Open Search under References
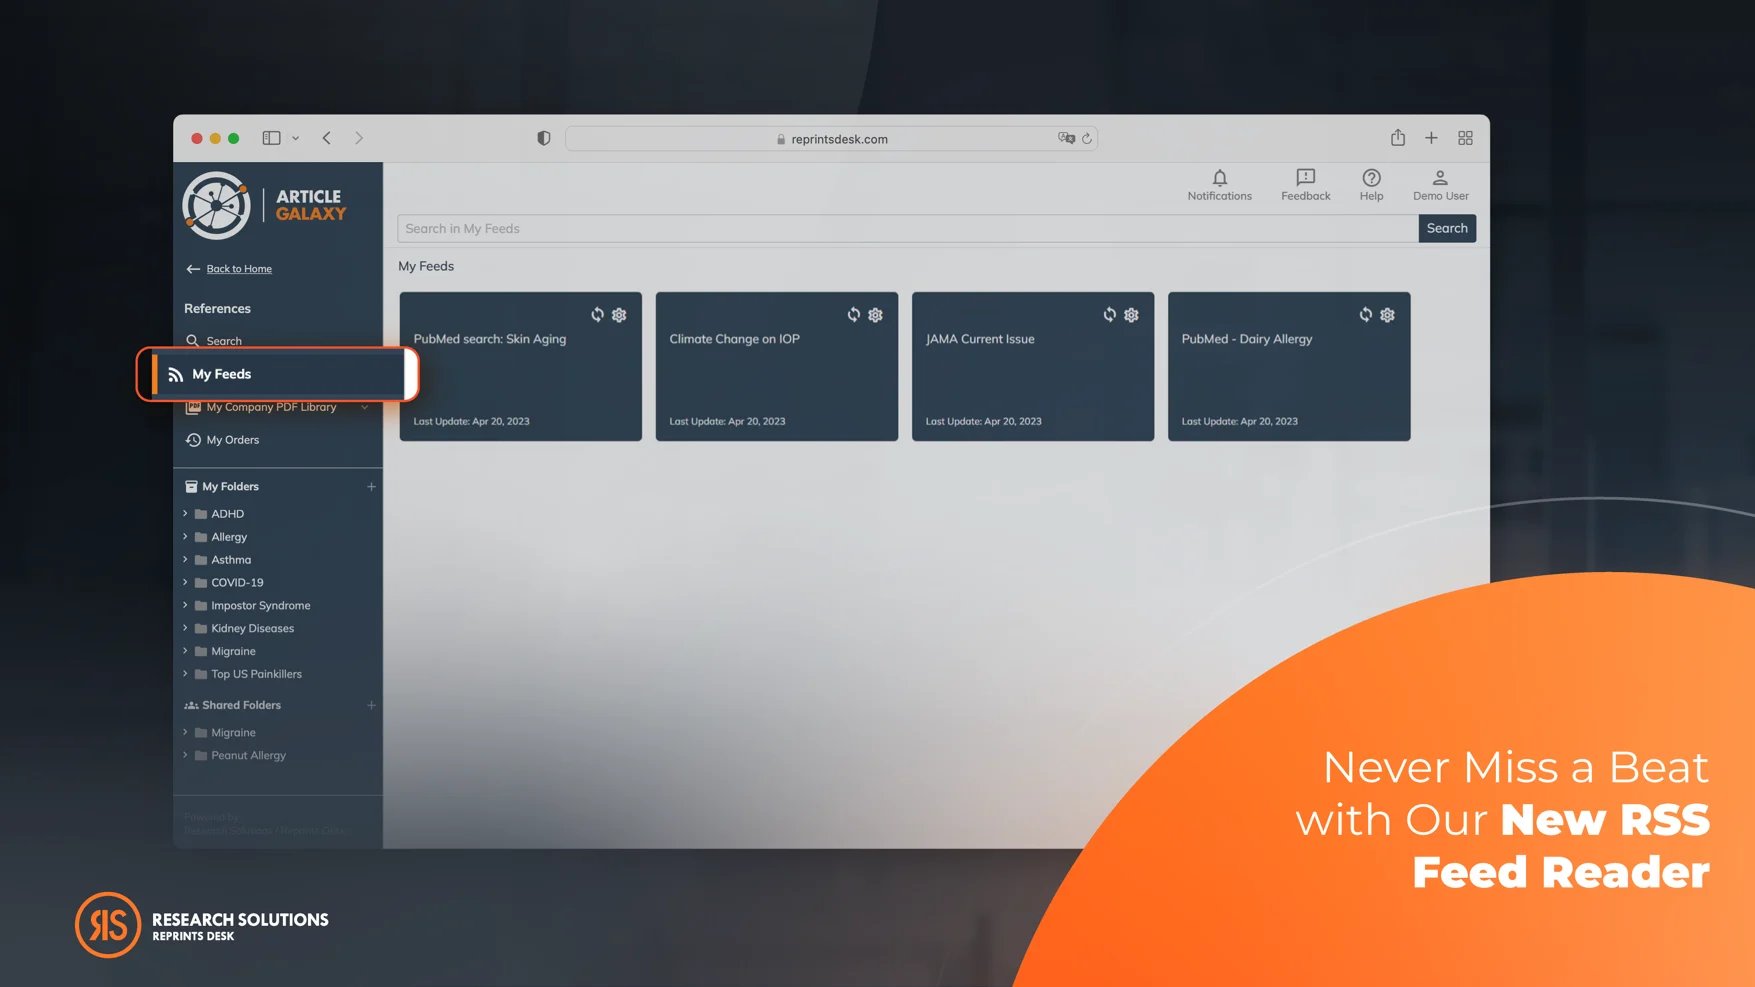This screenshot has width=1755, height=987. click(214, 341)
